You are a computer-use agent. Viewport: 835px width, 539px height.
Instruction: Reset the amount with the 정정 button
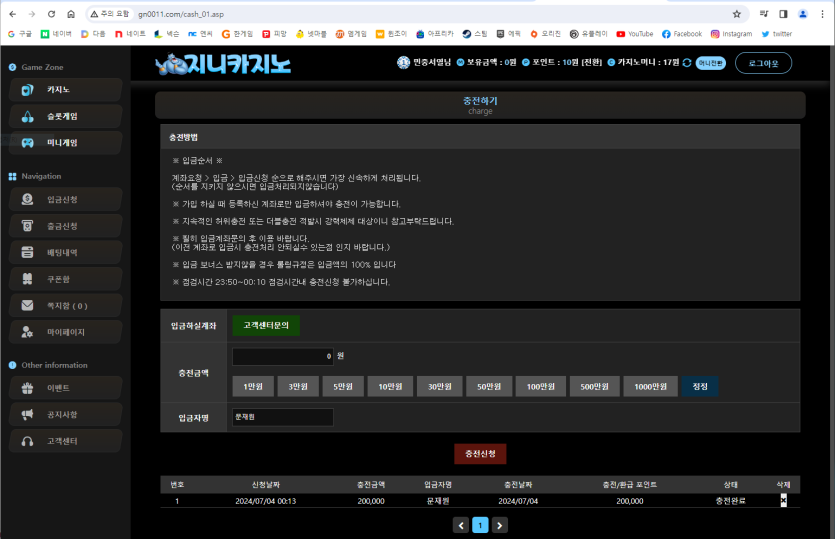[x=700, y=387]
